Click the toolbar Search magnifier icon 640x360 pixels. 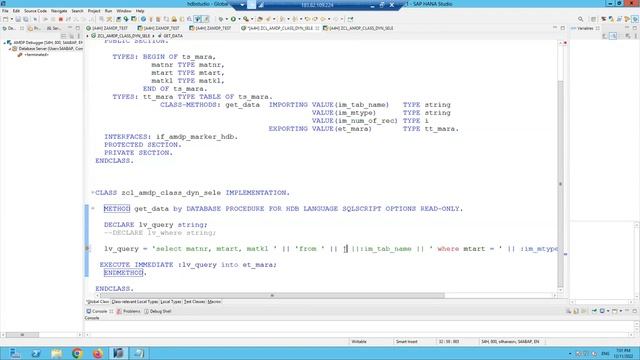(x=580, y=19)
